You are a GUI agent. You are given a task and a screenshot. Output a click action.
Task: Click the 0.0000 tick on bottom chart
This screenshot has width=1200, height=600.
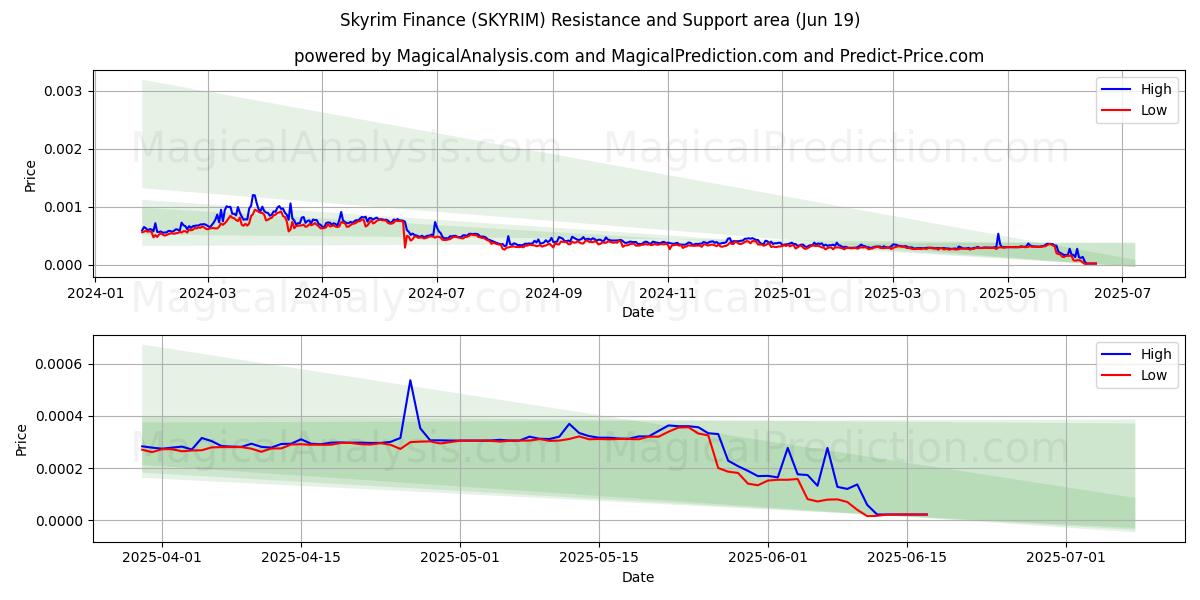pyautogui.click(x=61, y=521)
